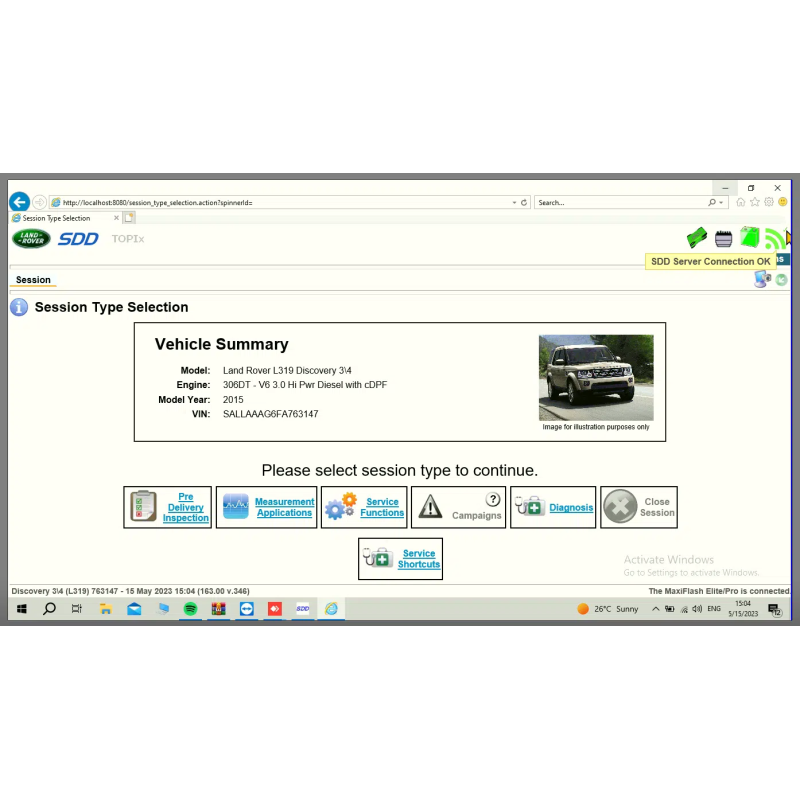This screenshot has height=800, width=800.
Task: Select the Diagnosis session link
Action: click(x=571, y=508)
